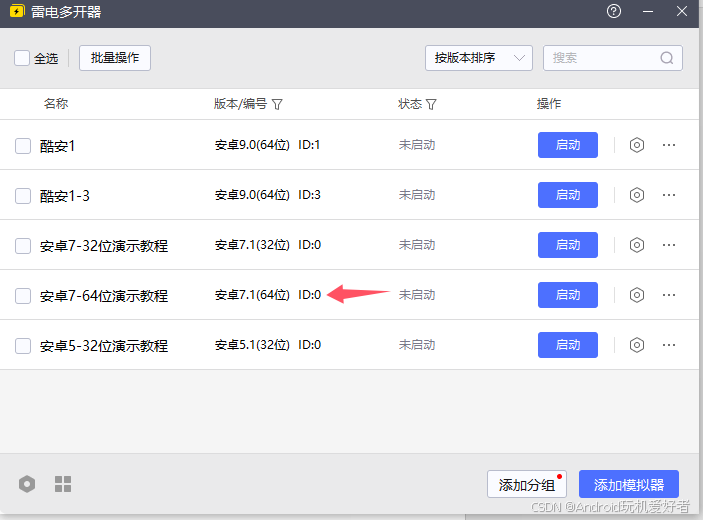This screenshot has height=520, width=703.
Task: Filter by 版本/编号 funnel icon
Action: coord(278,104)
